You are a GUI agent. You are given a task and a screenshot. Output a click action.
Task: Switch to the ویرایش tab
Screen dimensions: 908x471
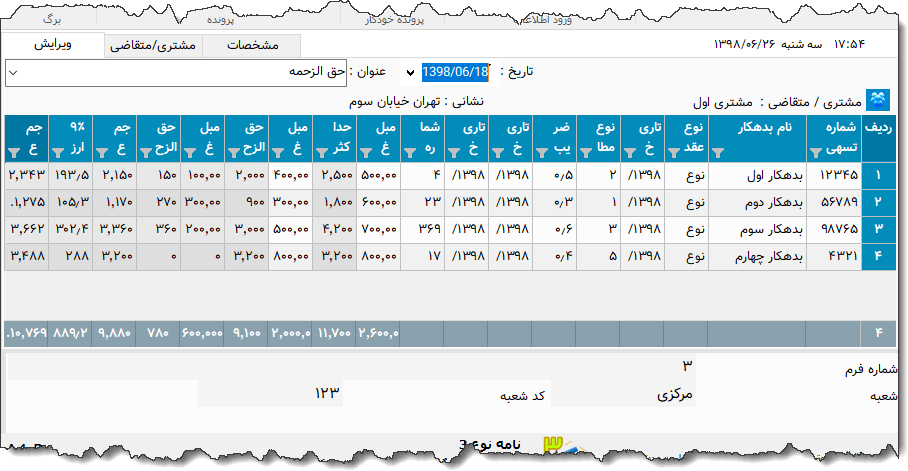[x=53, y=44]
